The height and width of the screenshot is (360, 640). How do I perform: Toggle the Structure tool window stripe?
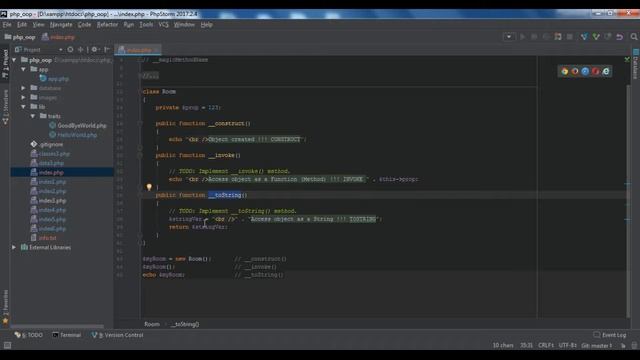point(5,107)
